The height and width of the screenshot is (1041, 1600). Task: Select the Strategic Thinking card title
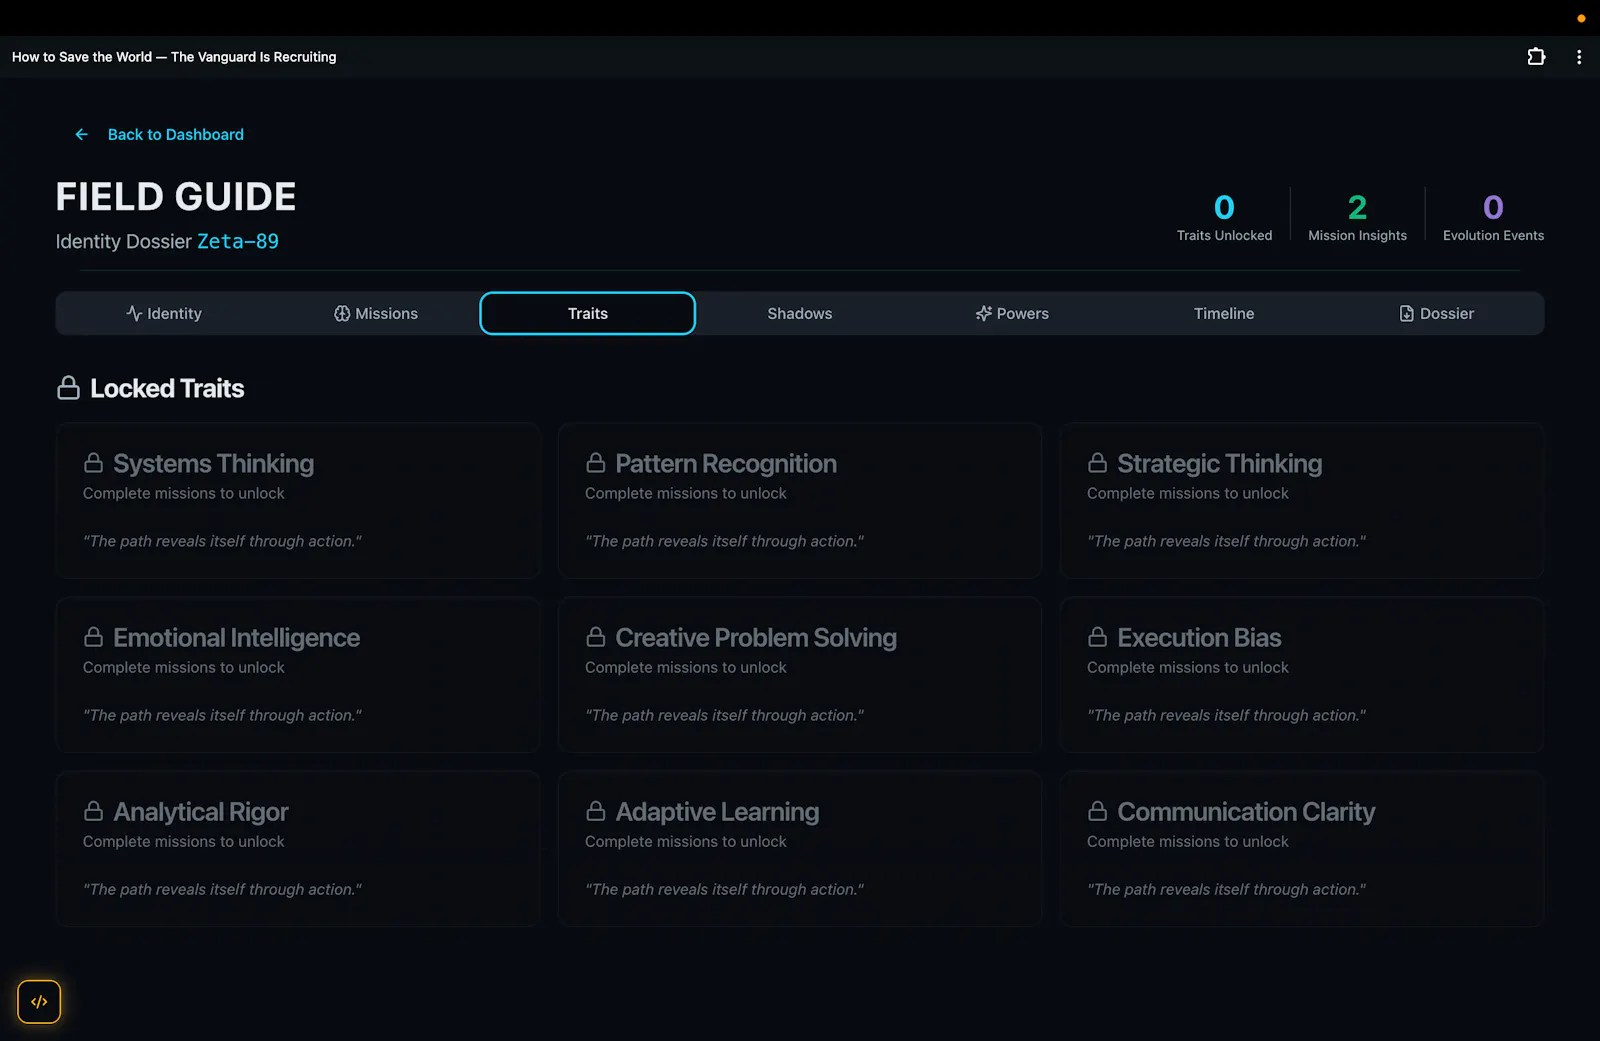coord(1219,463)
